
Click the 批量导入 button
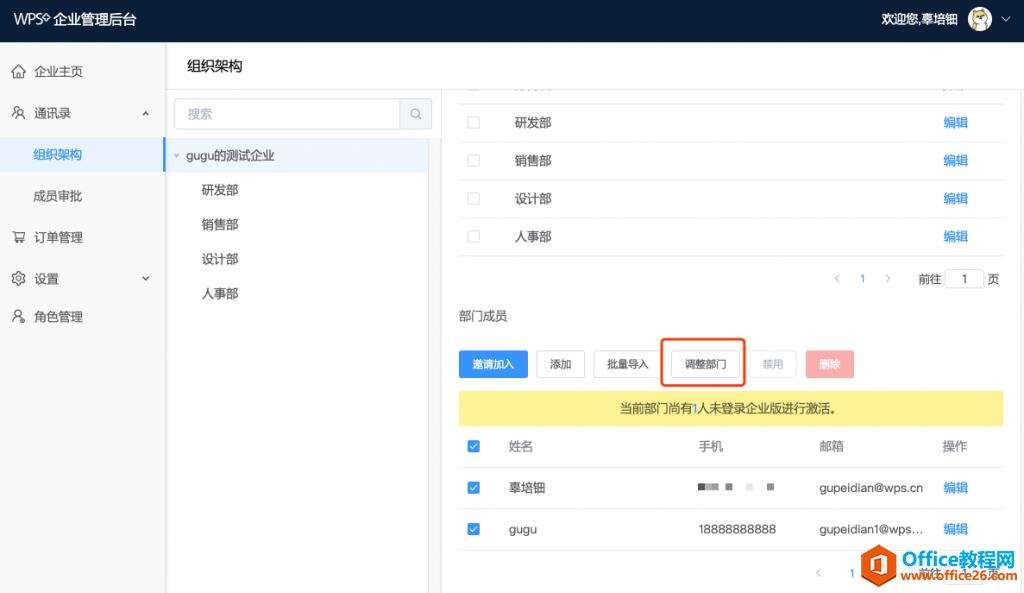[x=628, y=364]
